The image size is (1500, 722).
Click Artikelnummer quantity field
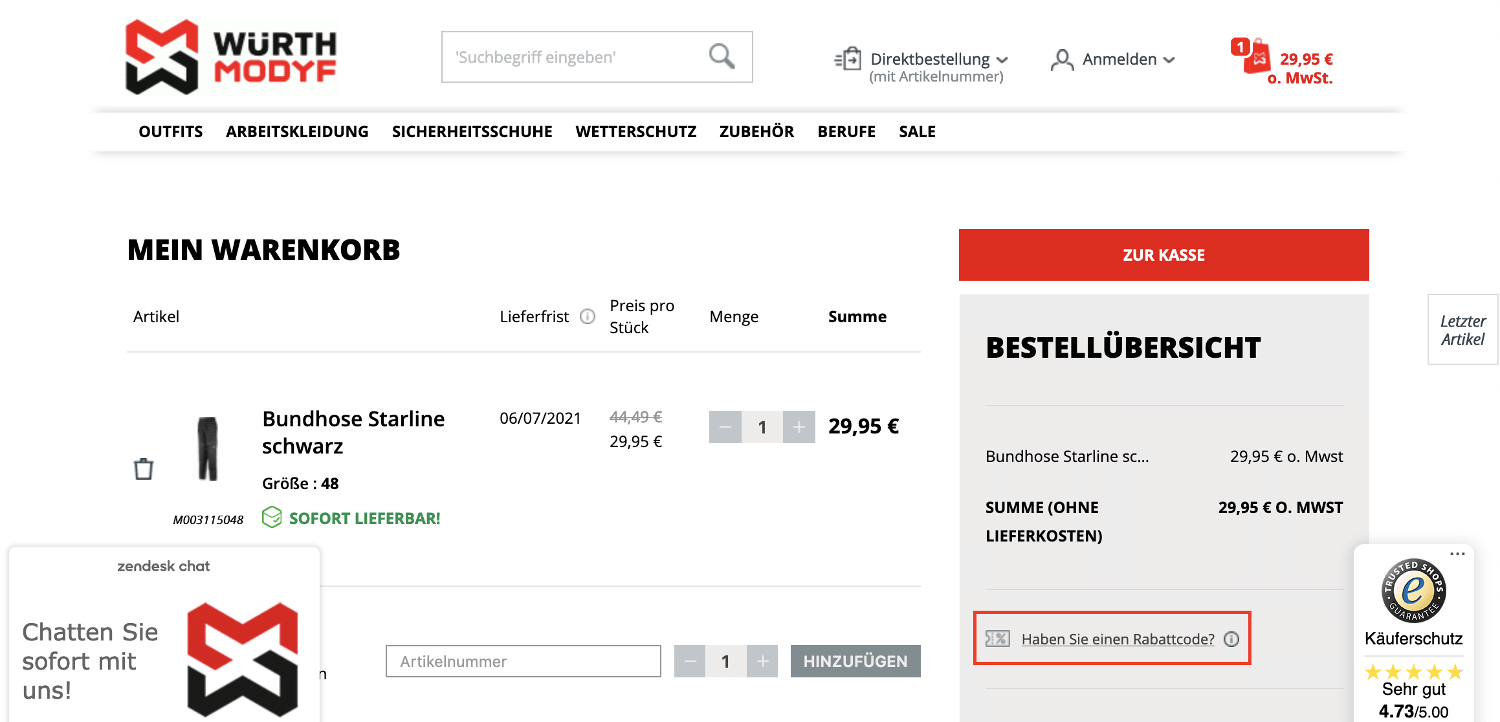(x=726, y=661)
